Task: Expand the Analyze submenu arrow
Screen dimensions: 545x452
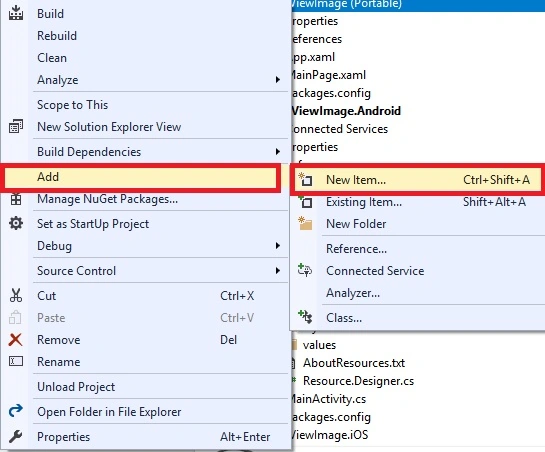Action: point(277,80)
